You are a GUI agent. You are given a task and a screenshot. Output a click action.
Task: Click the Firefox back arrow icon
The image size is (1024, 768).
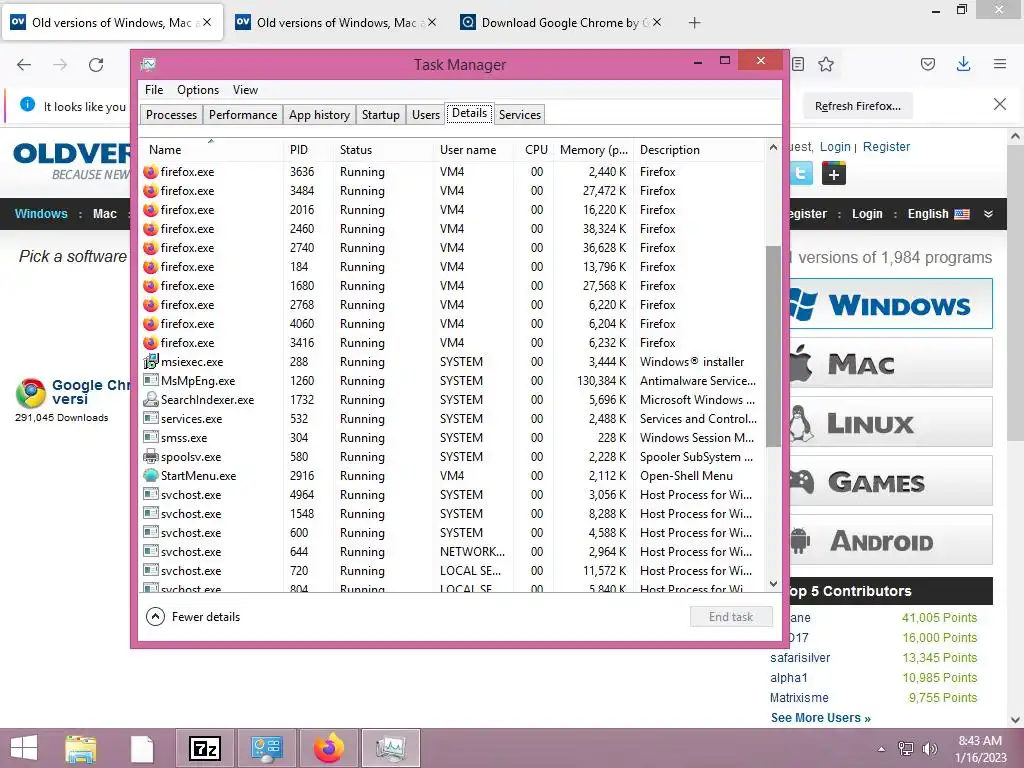tap(24, 64)
